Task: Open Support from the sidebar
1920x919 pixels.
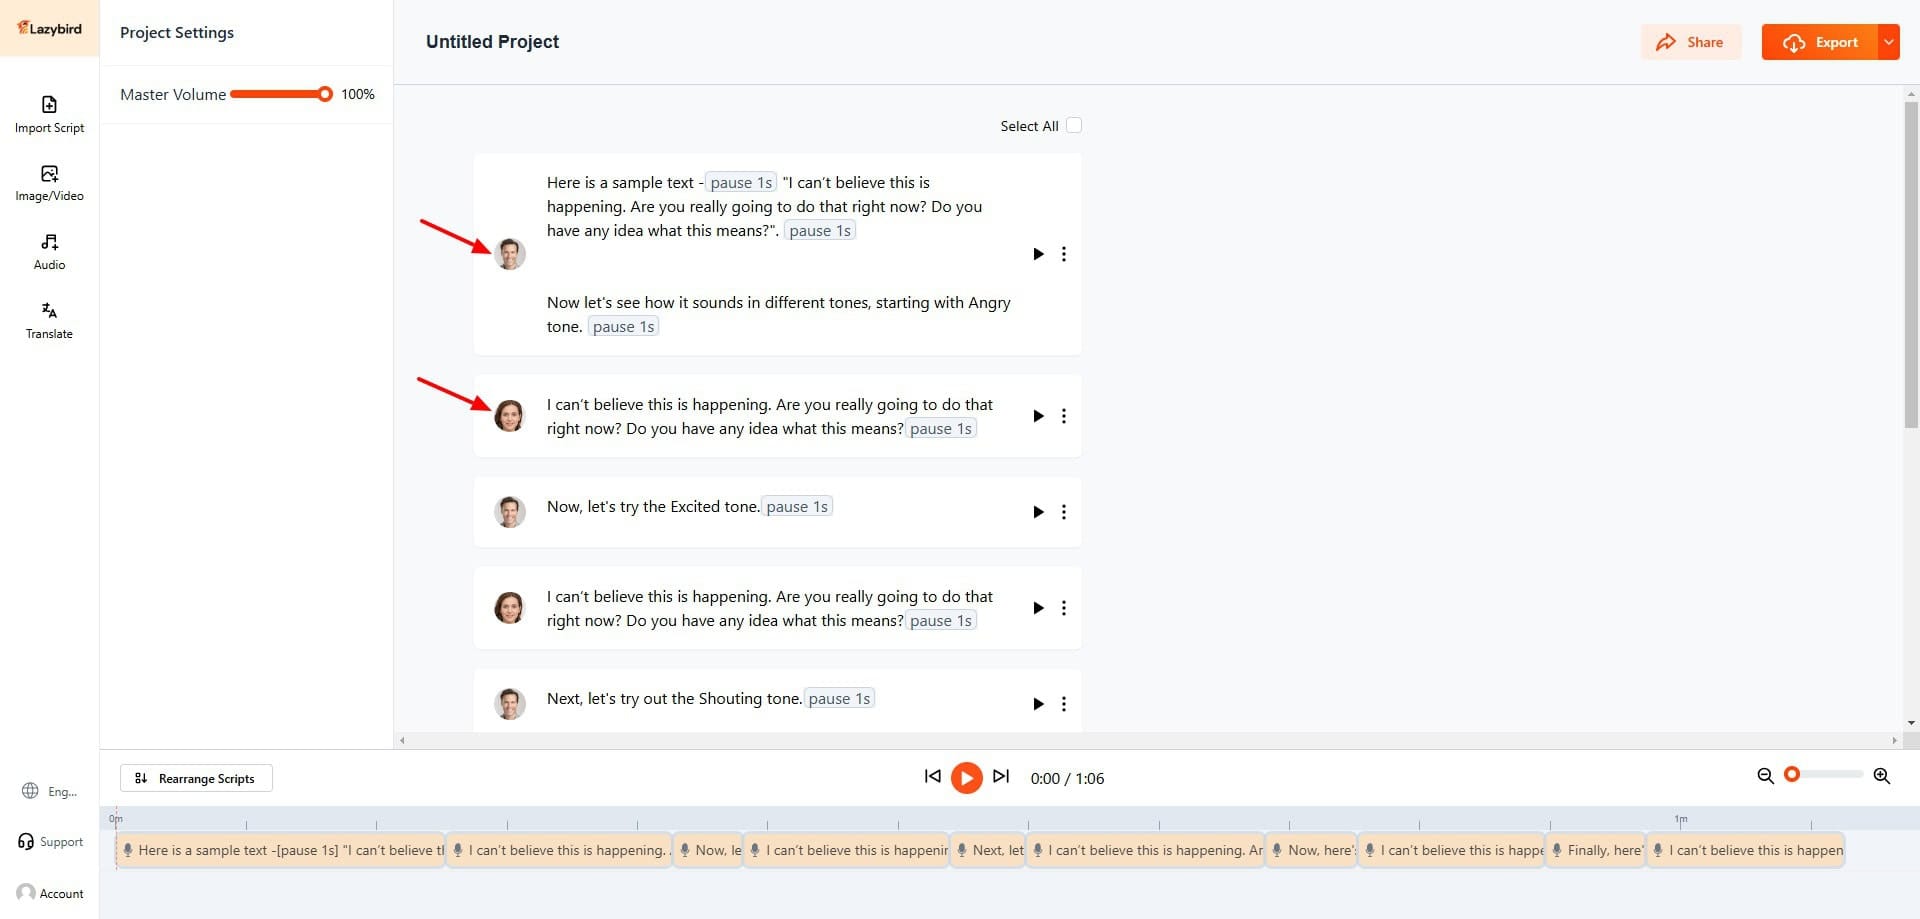Action: (50, 842)
